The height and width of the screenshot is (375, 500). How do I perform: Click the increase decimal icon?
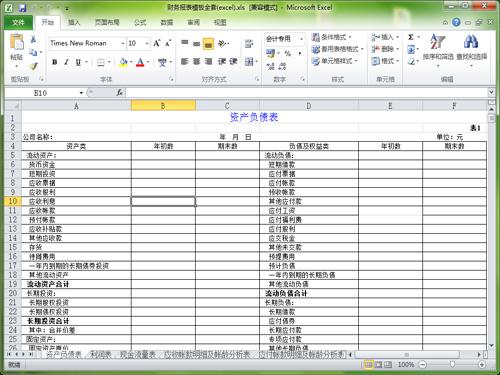pos(270,66)
